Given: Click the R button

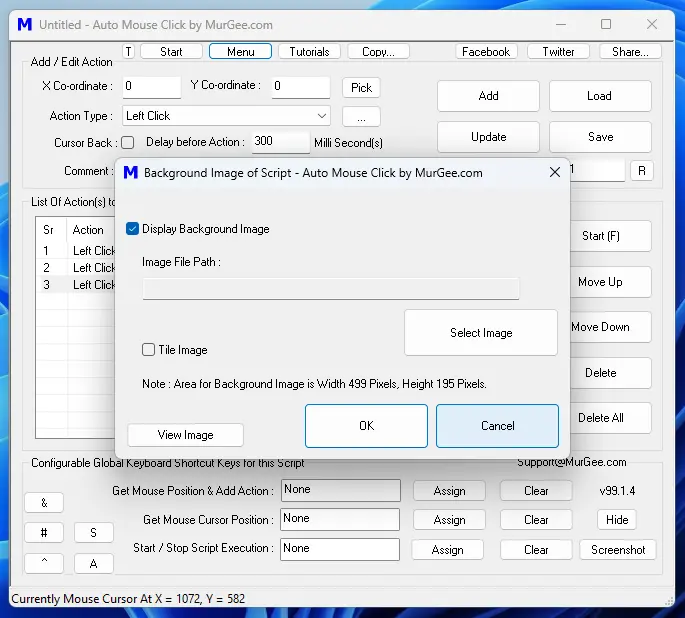Looking at the screenshot, I should [x=642, y=170].
